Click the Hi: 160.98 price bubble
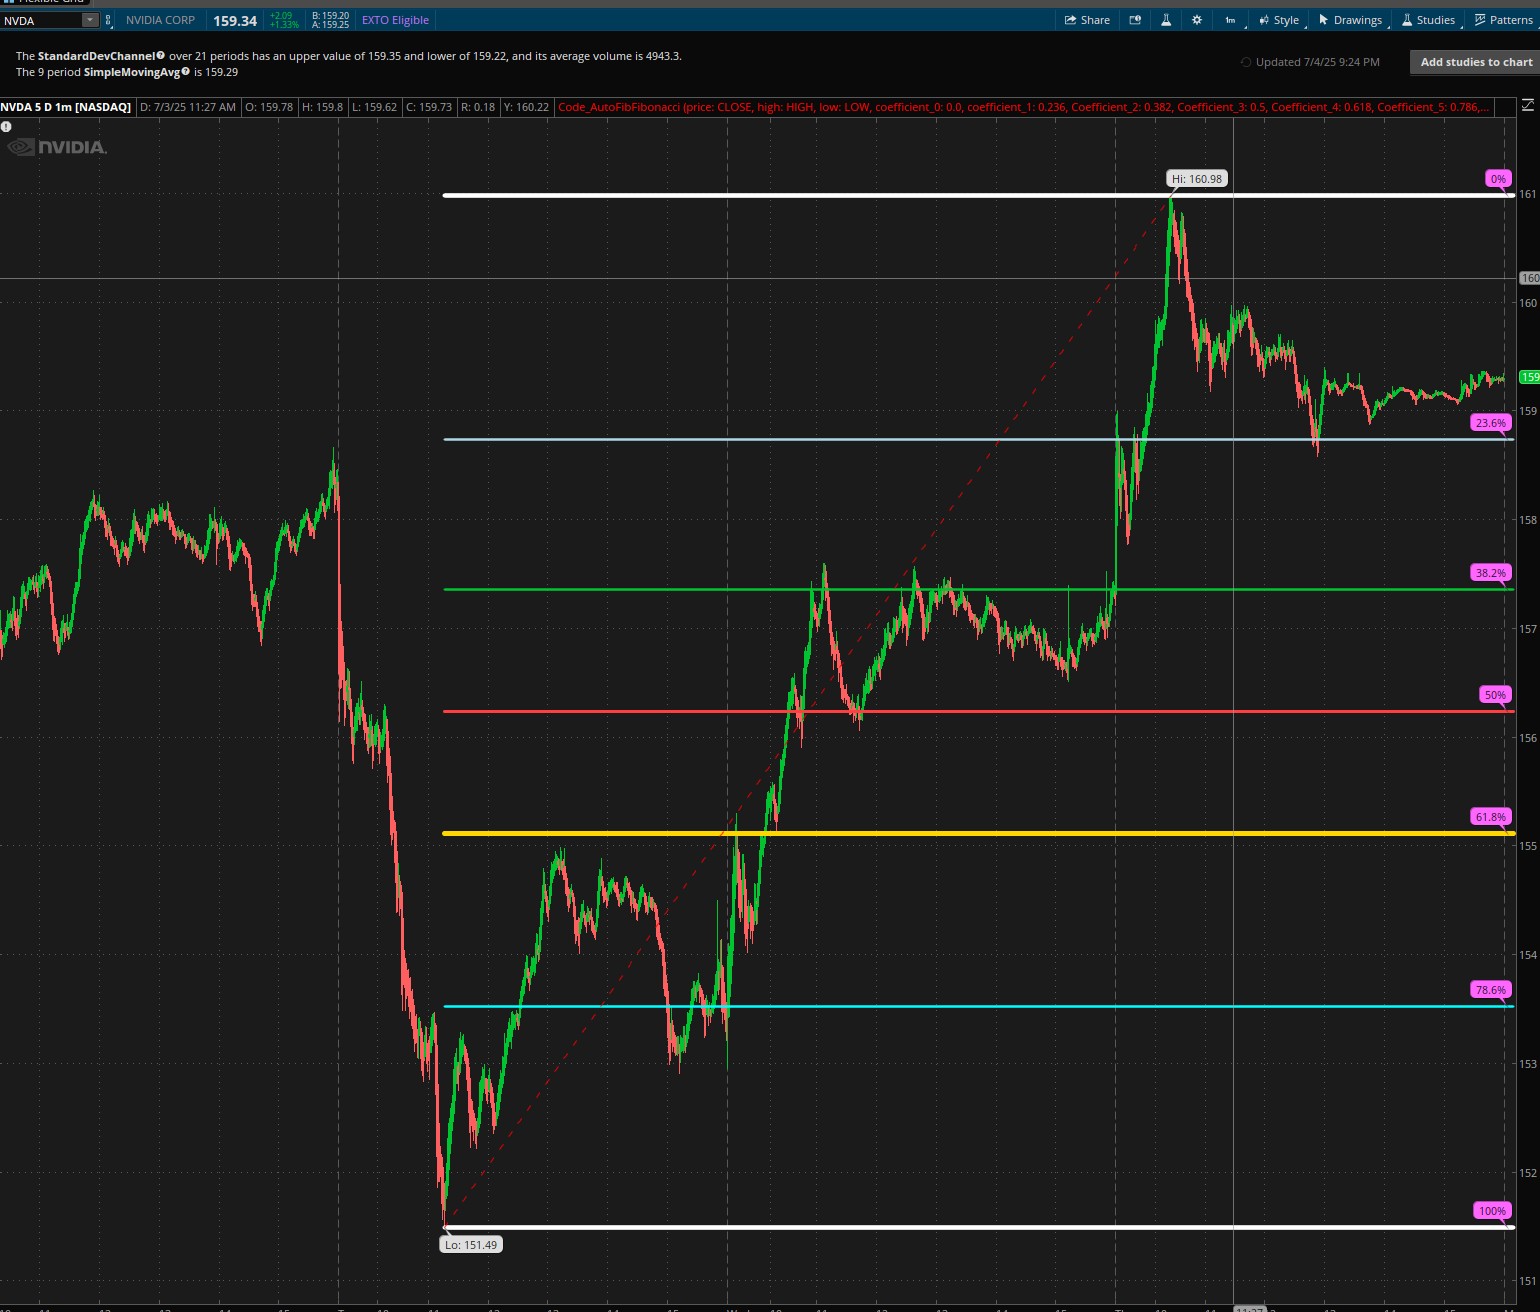The width and height of the screenshot is (1540, 1312). point(1197,179)
